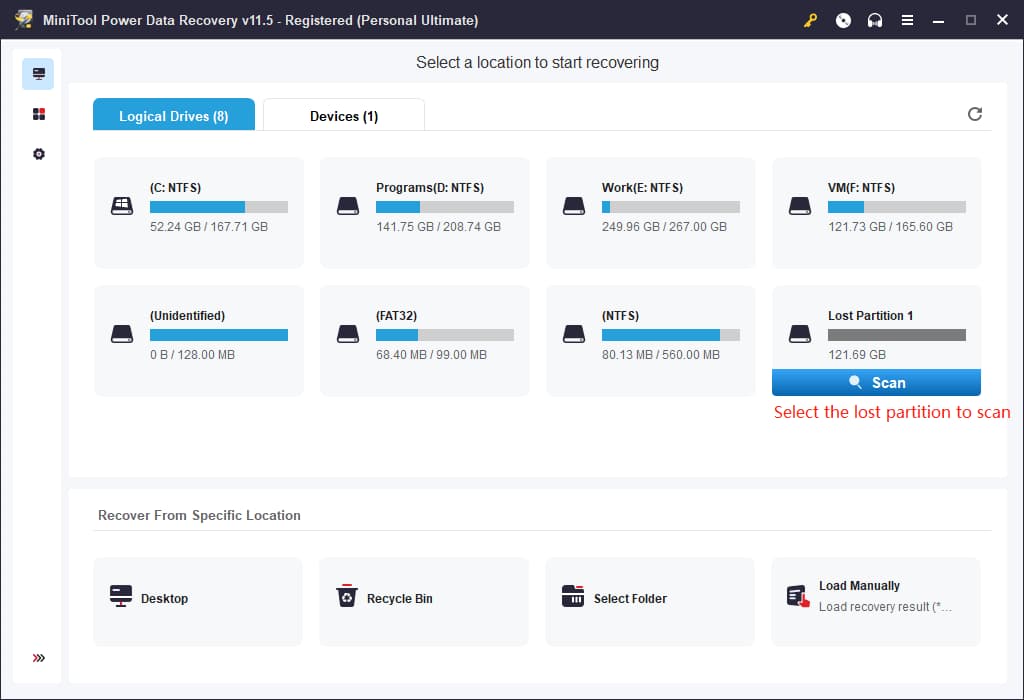Image resolution: width=1024 pixels, height=700 pixels.
Task: Select the Logical Drives (8) tab
Action: click(173, 116)
